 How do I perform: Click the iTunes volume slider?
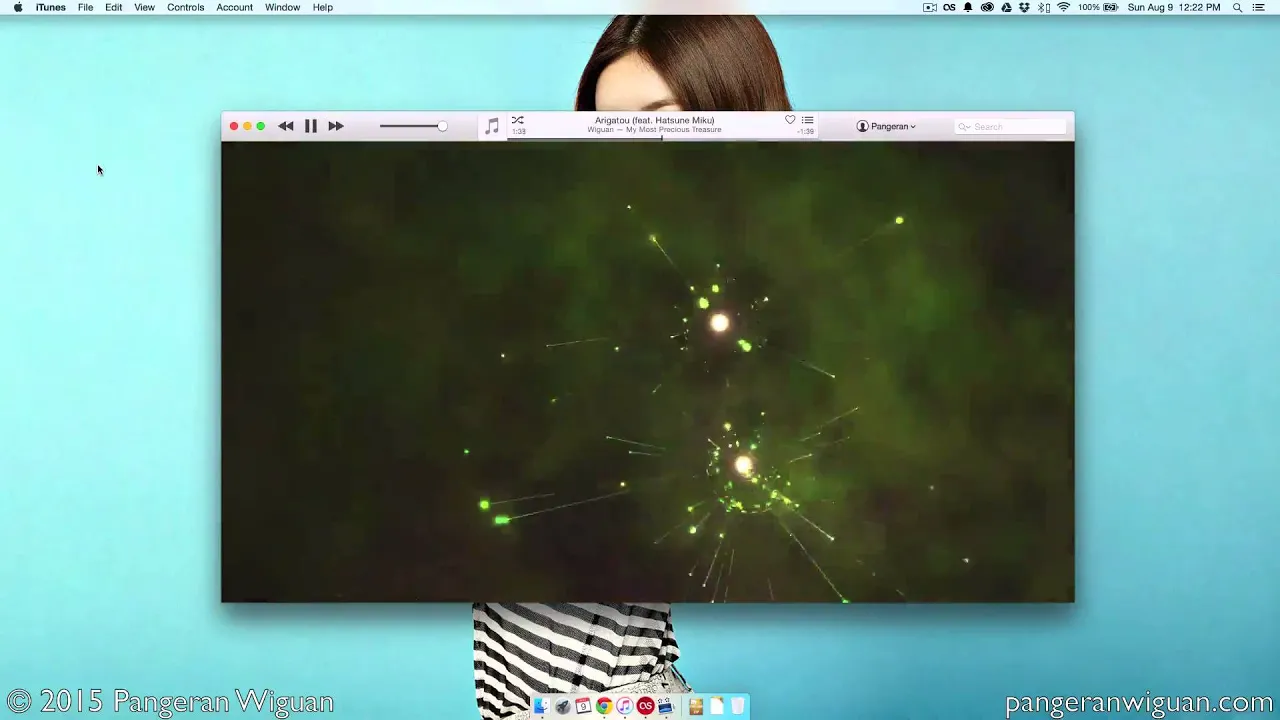413,126
